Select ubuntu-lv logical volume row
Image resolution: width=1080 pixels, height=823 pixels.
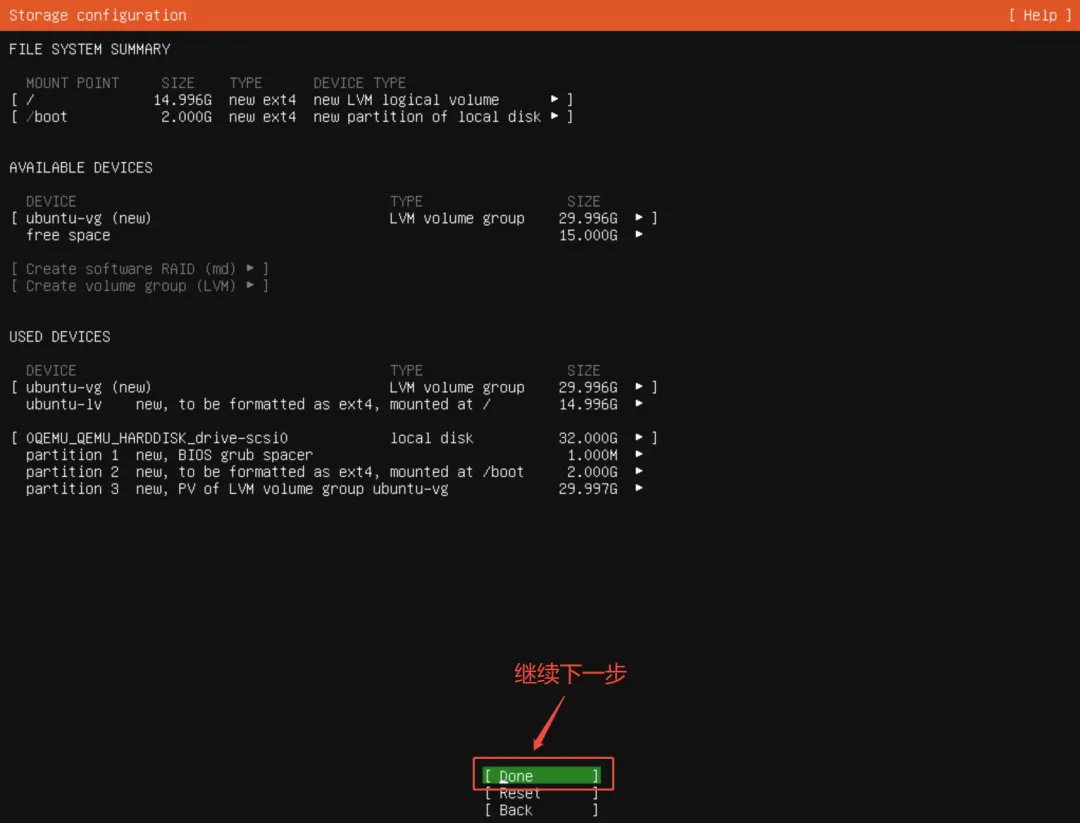pos(335,404)
